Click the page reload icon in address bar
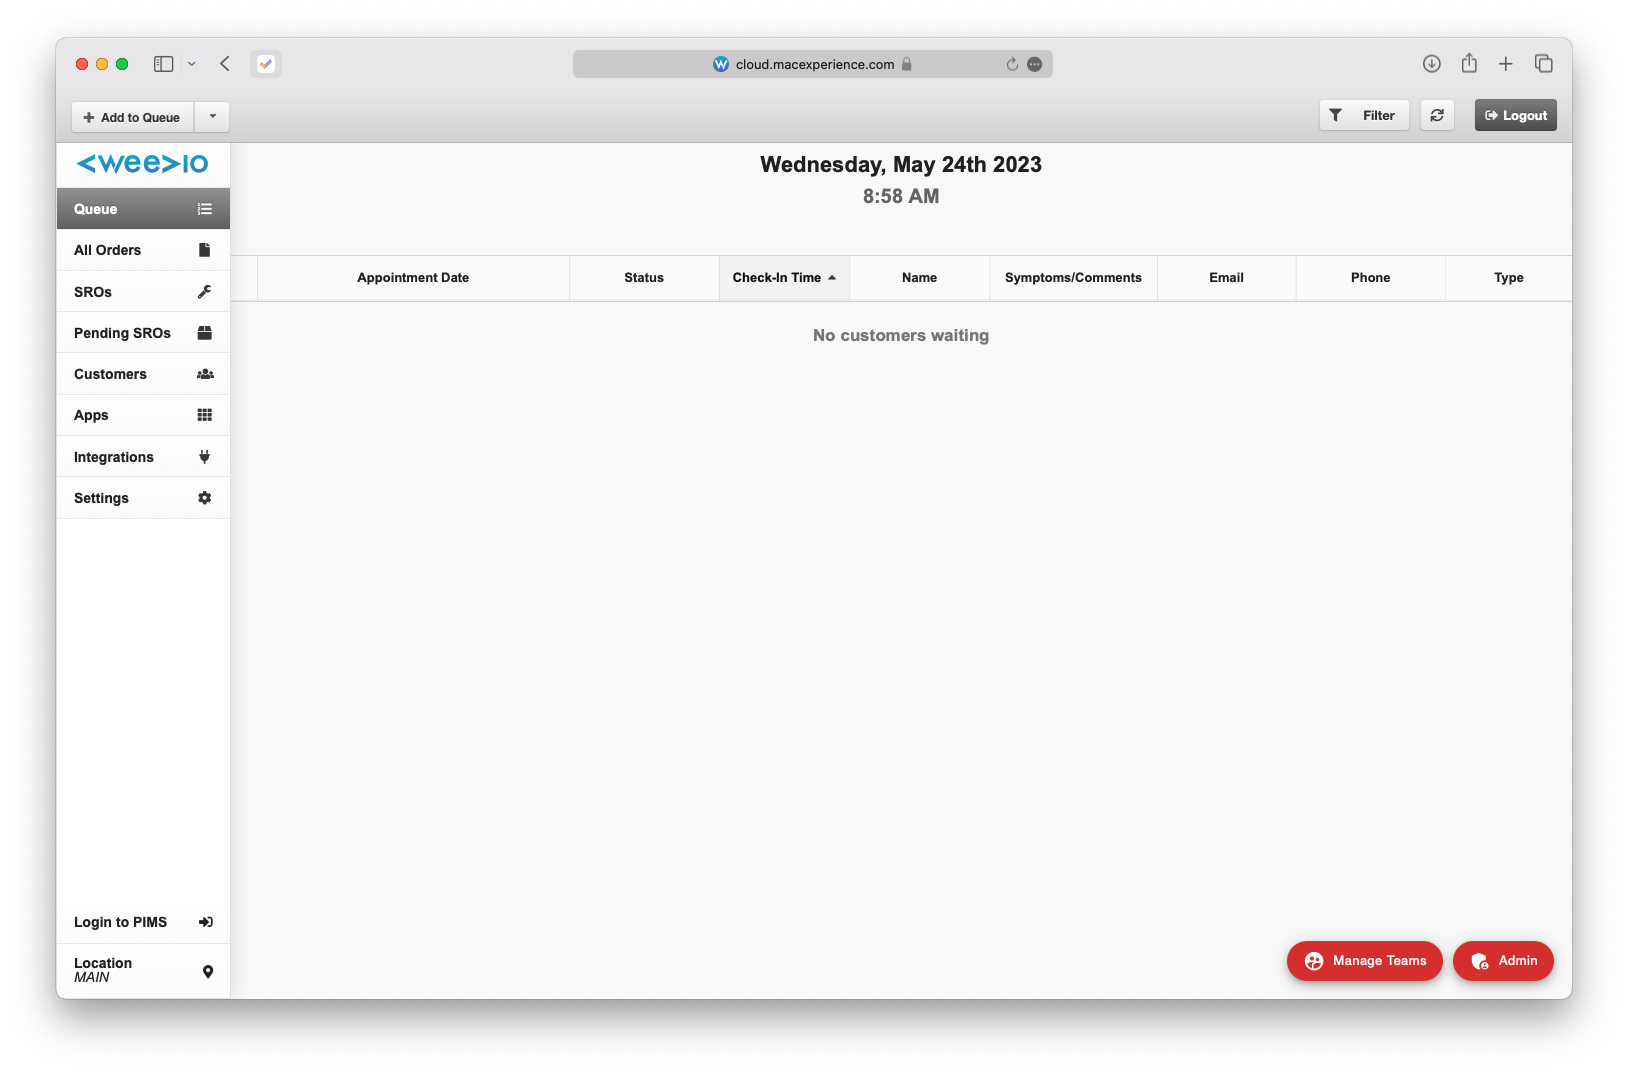1628x1073 pixels. tap(1012, 64)
